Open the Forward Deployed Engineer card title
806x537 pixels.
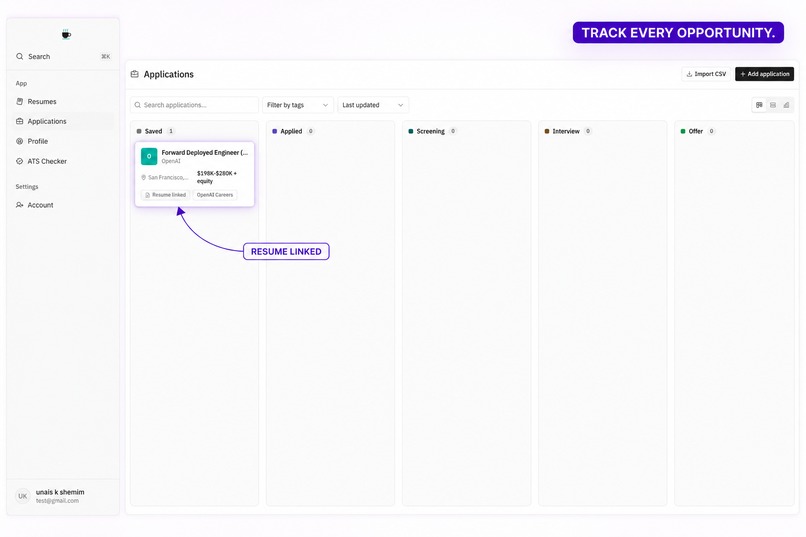tap(205, 153)
